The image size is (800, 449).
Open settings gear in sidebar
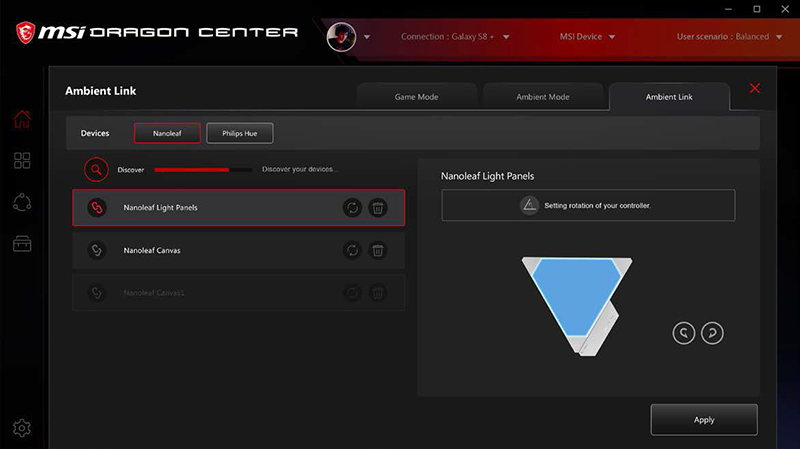22,428
